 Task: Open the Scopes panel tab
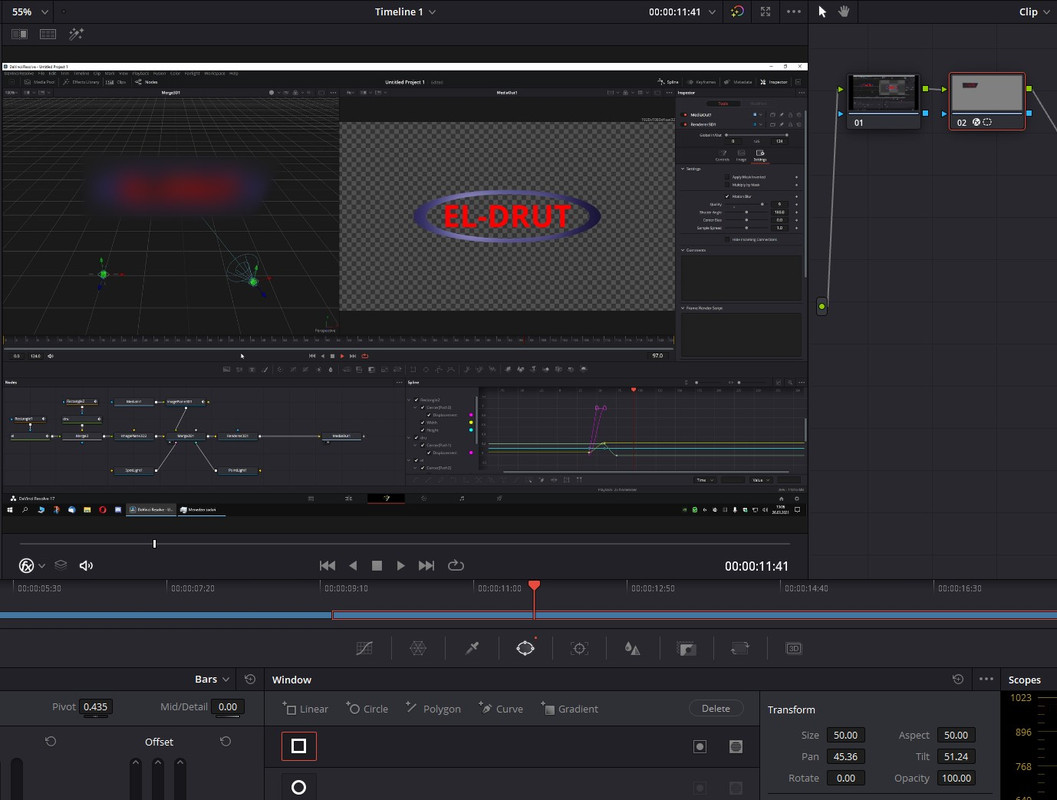[x=1024, y=680]
